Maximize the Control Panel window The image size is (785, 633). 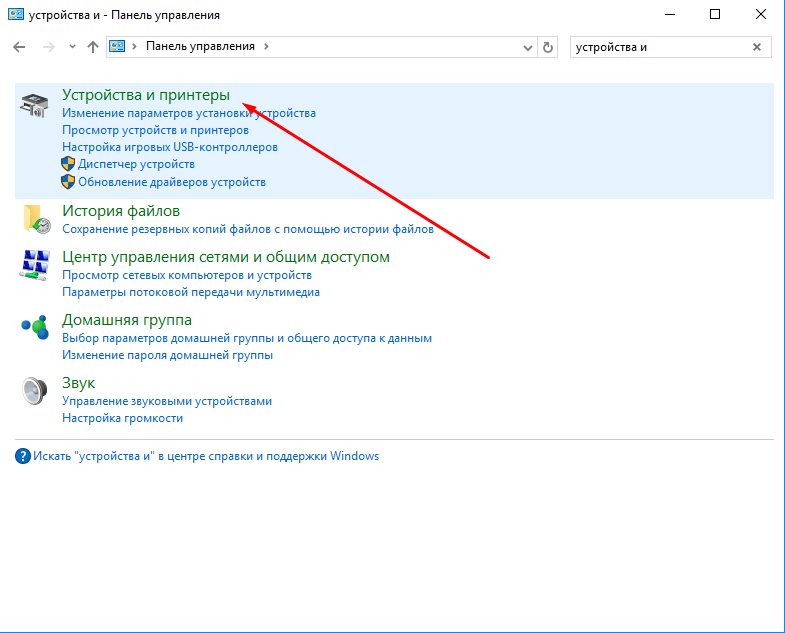(715, 15)
